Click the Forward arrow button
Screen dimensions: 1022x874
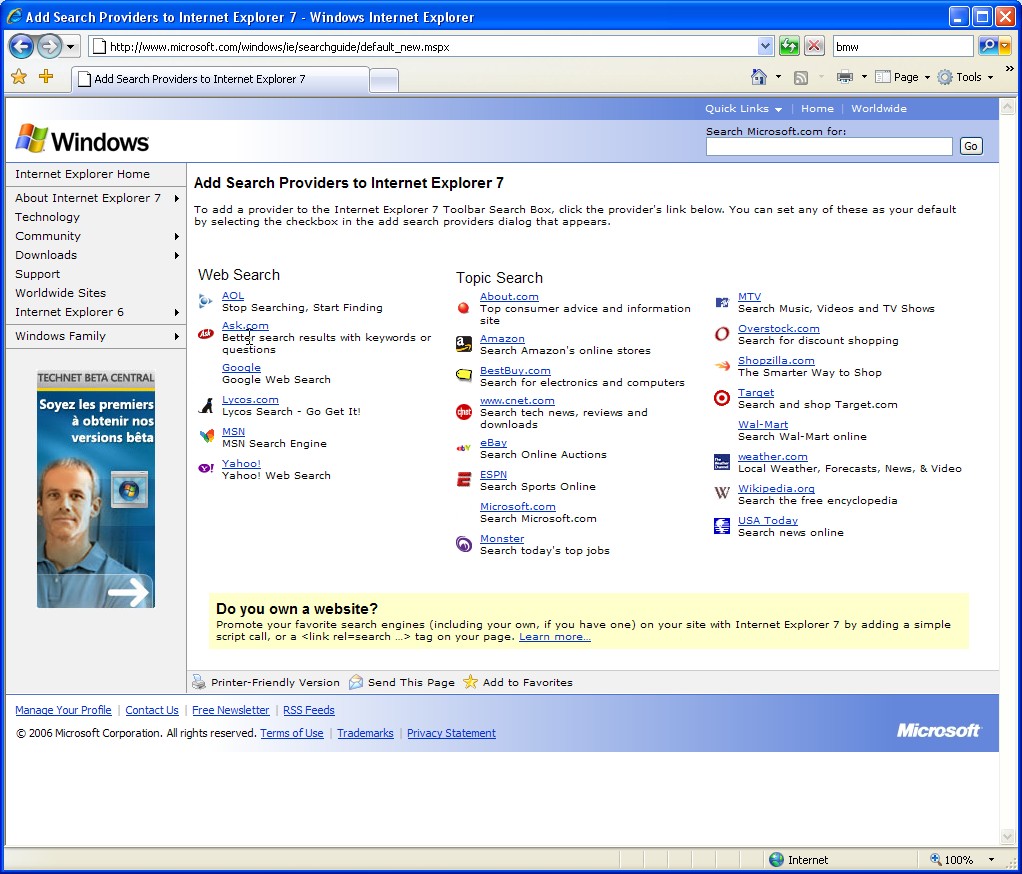[50, 46]
